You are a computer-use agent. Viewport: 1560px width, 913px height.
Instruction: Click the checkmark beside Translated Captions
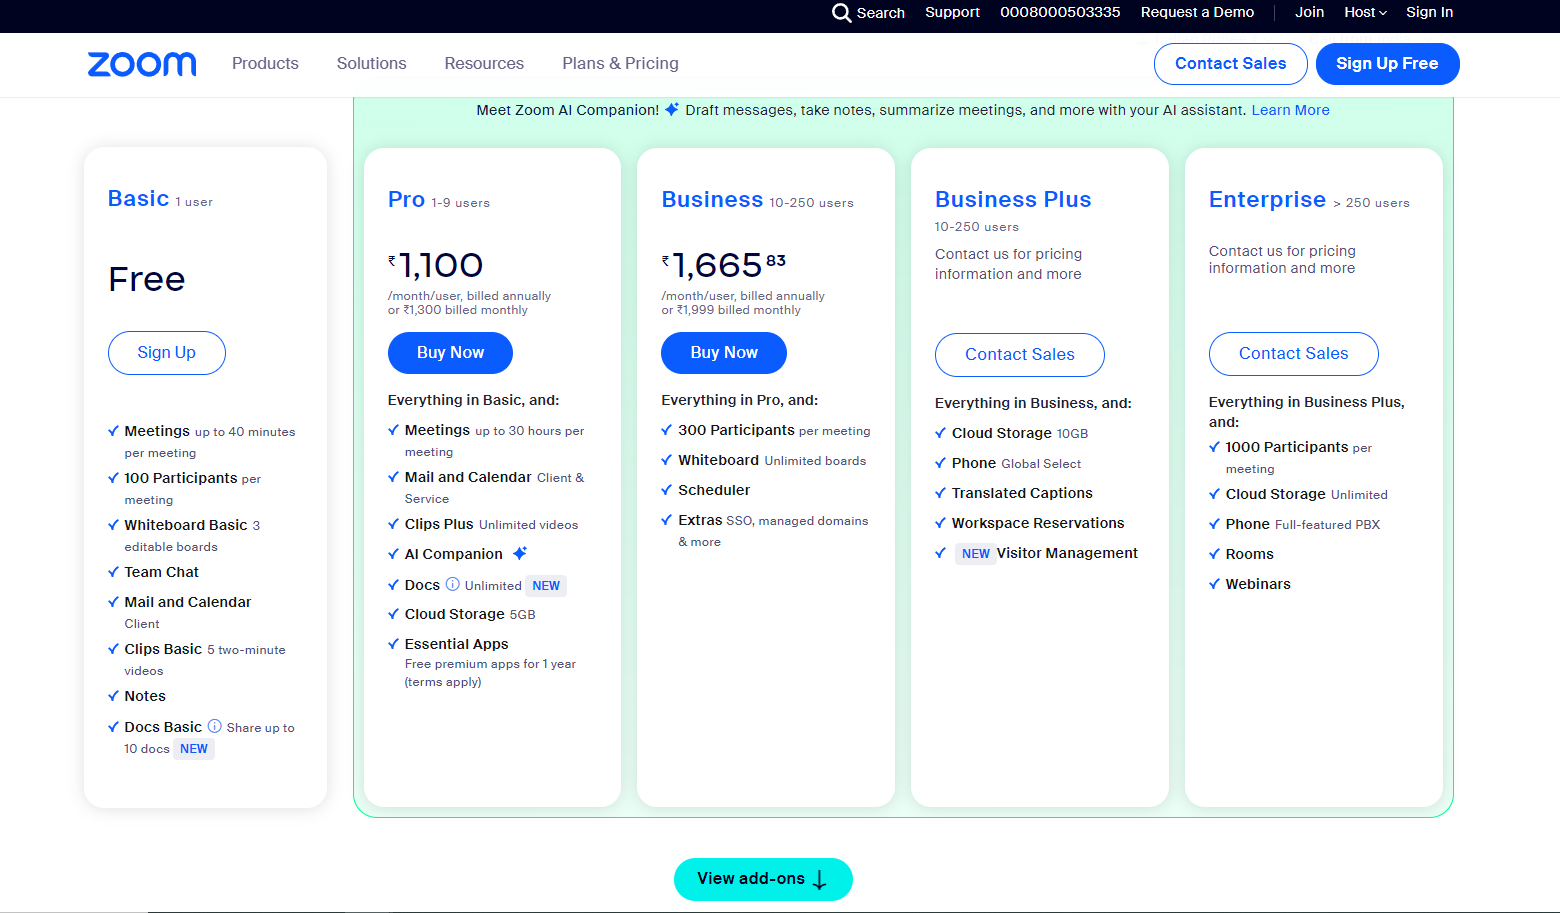pos(941,493)
